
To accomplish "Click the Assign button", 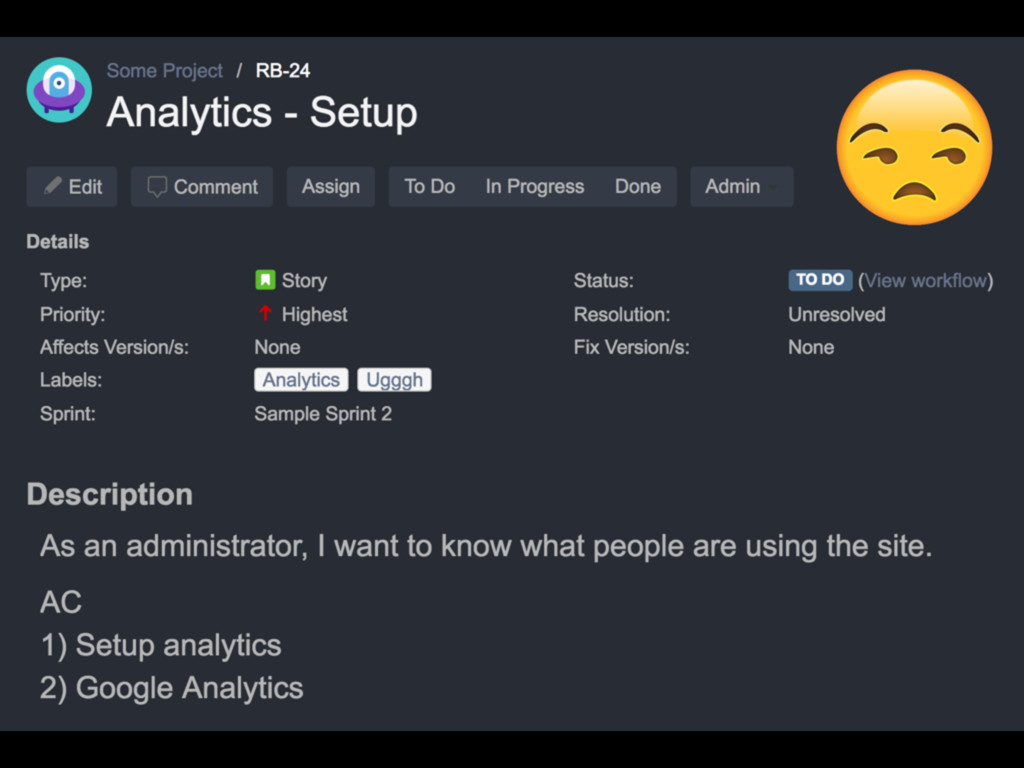I will click(x=330, y=187).
